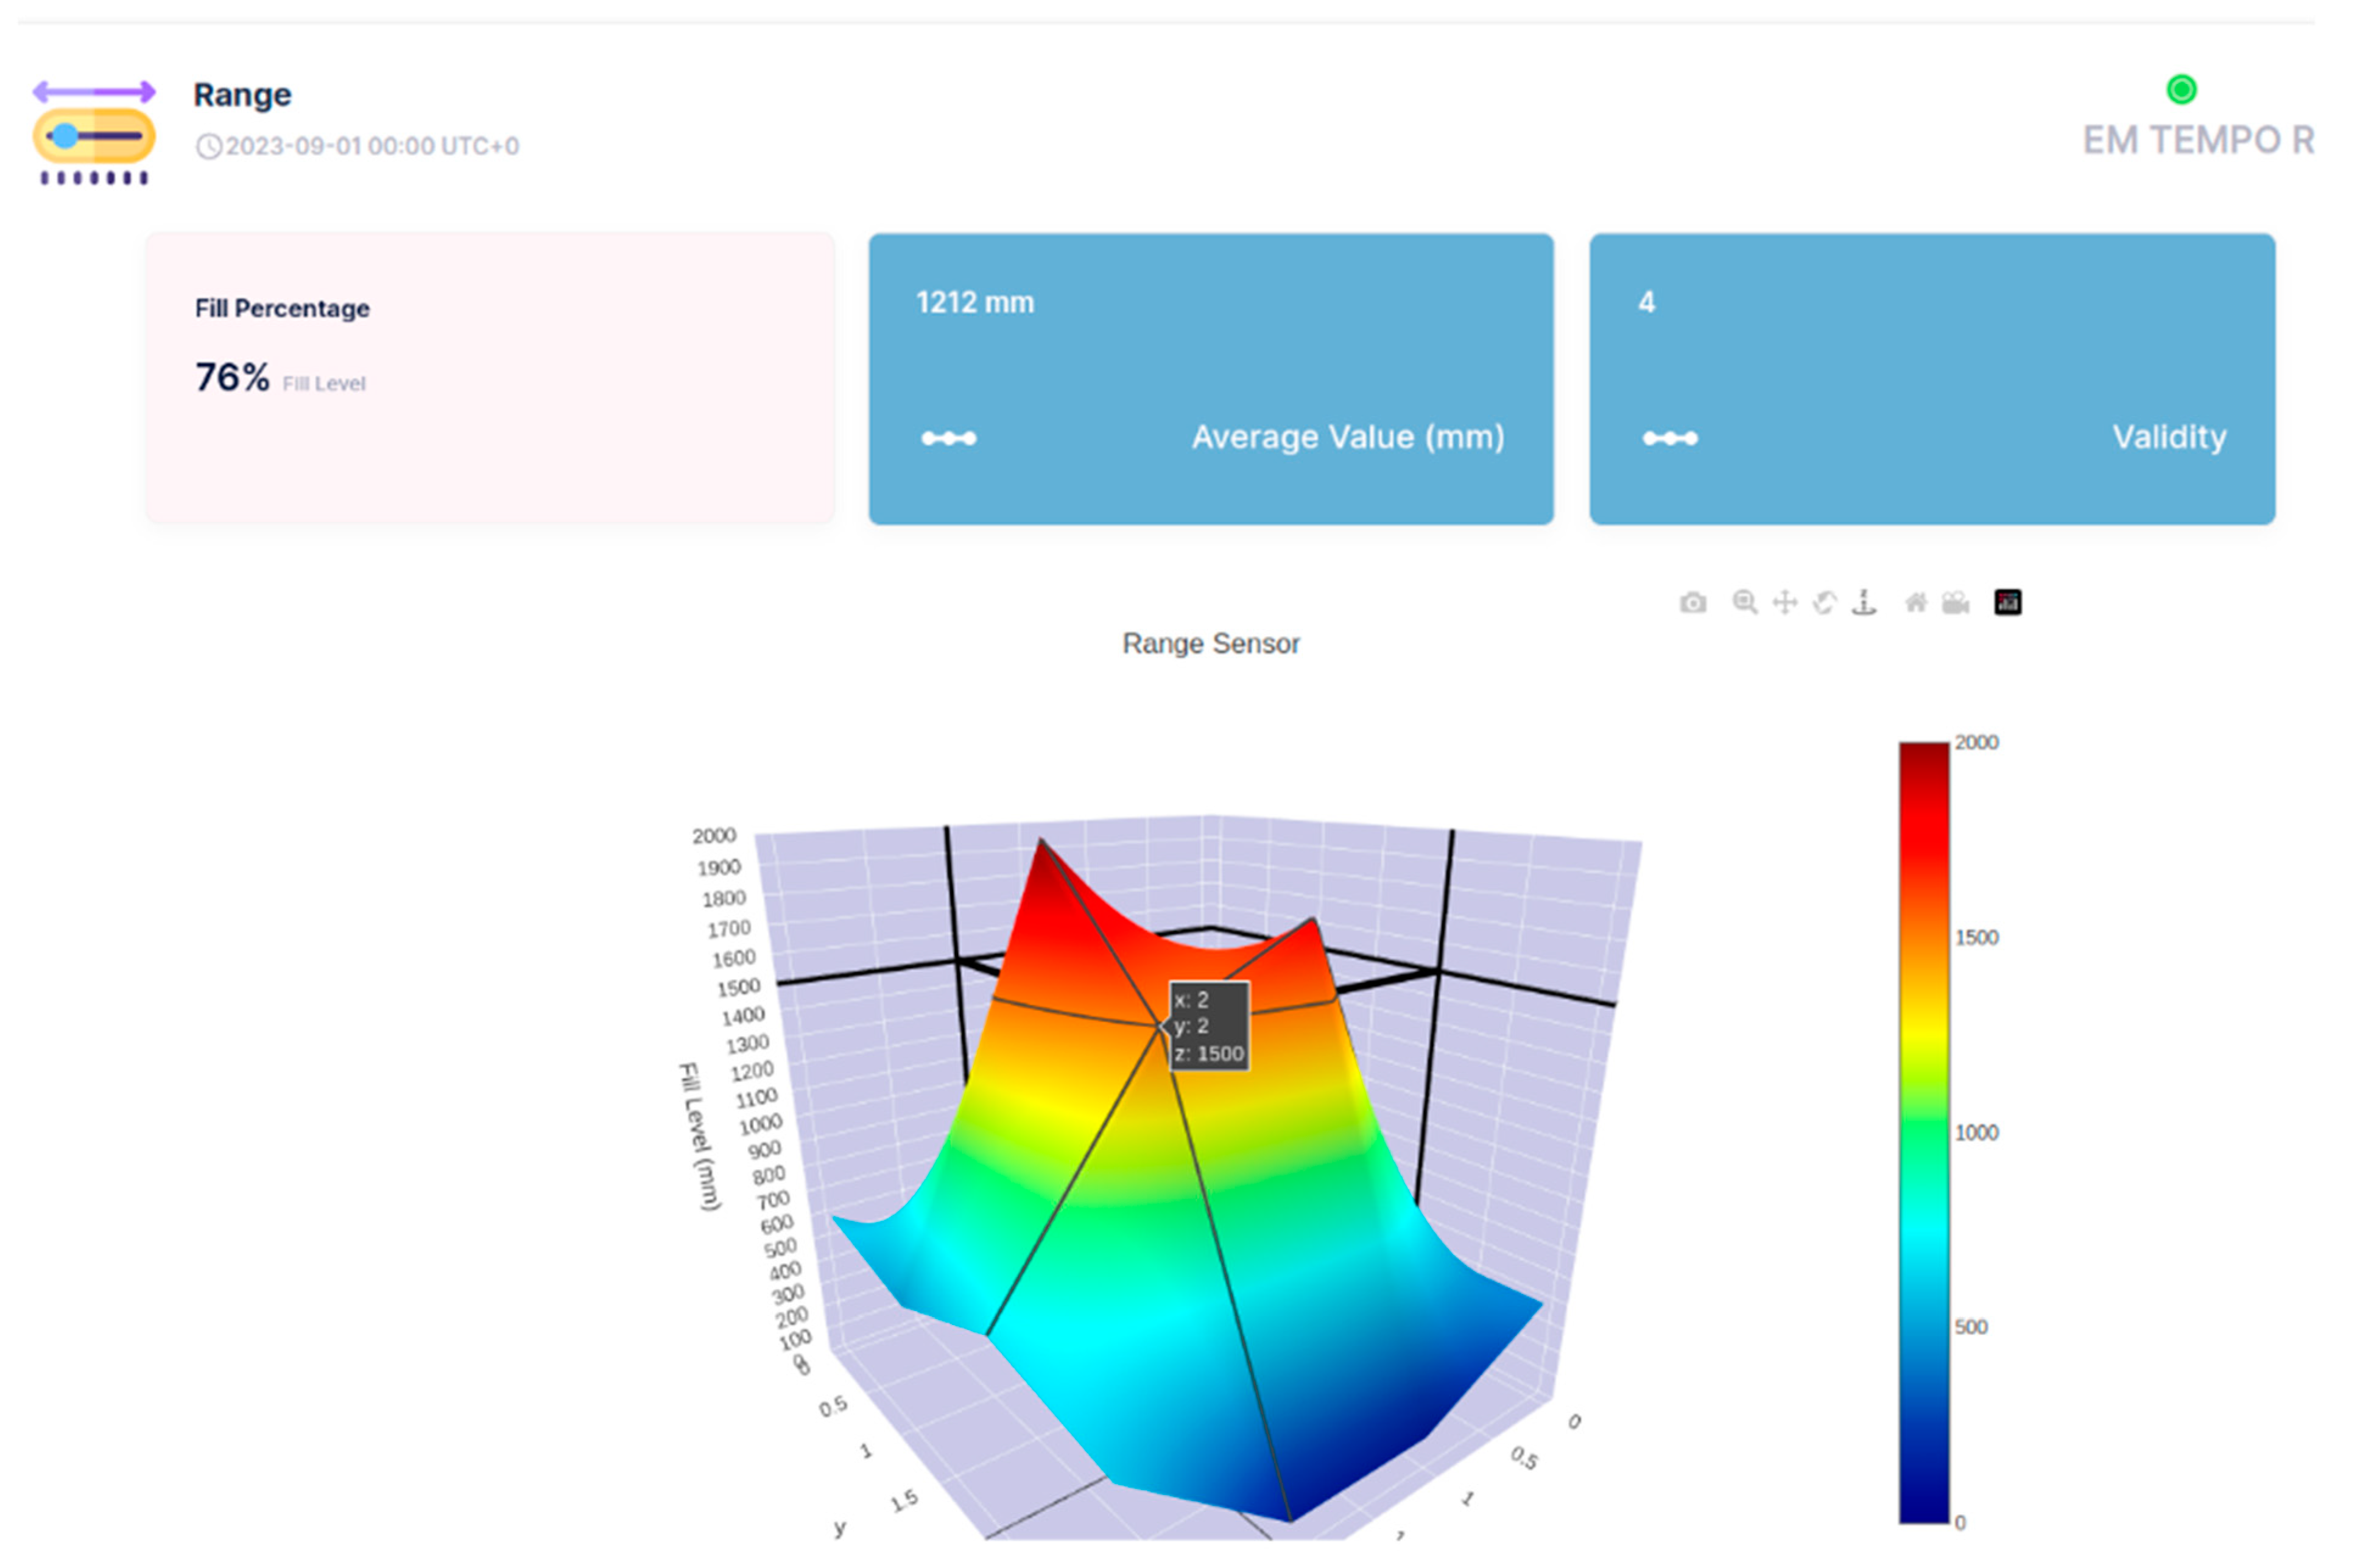Click the Range Sensor chart title

pos(1210,643)
